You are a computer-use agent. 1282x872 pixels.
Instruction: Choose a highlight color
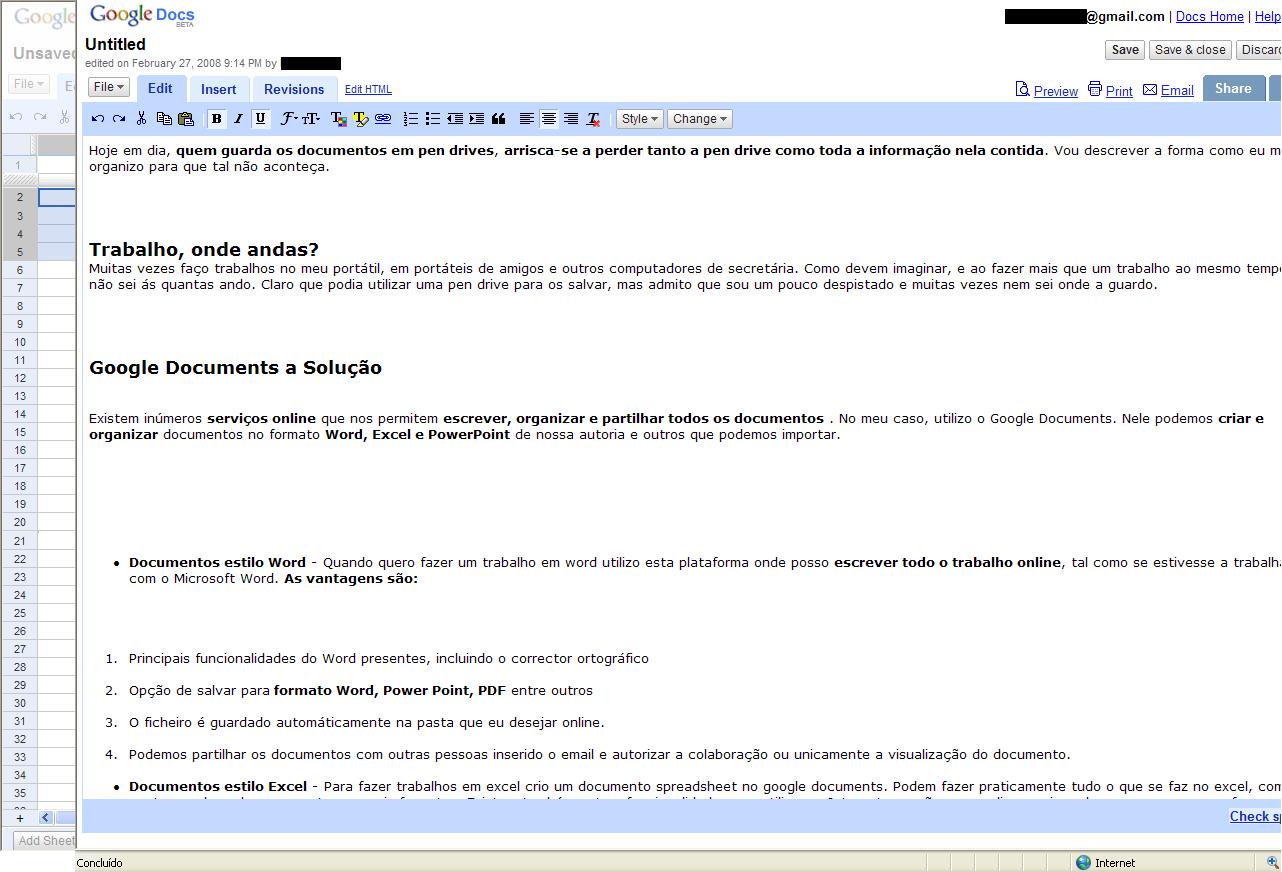tap(360, 119)
